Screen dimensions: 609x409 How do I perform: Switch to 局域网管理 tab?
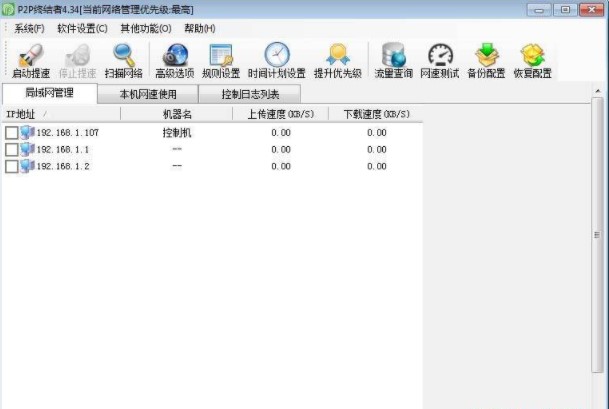pyautogui.click(x=49, y=93)
